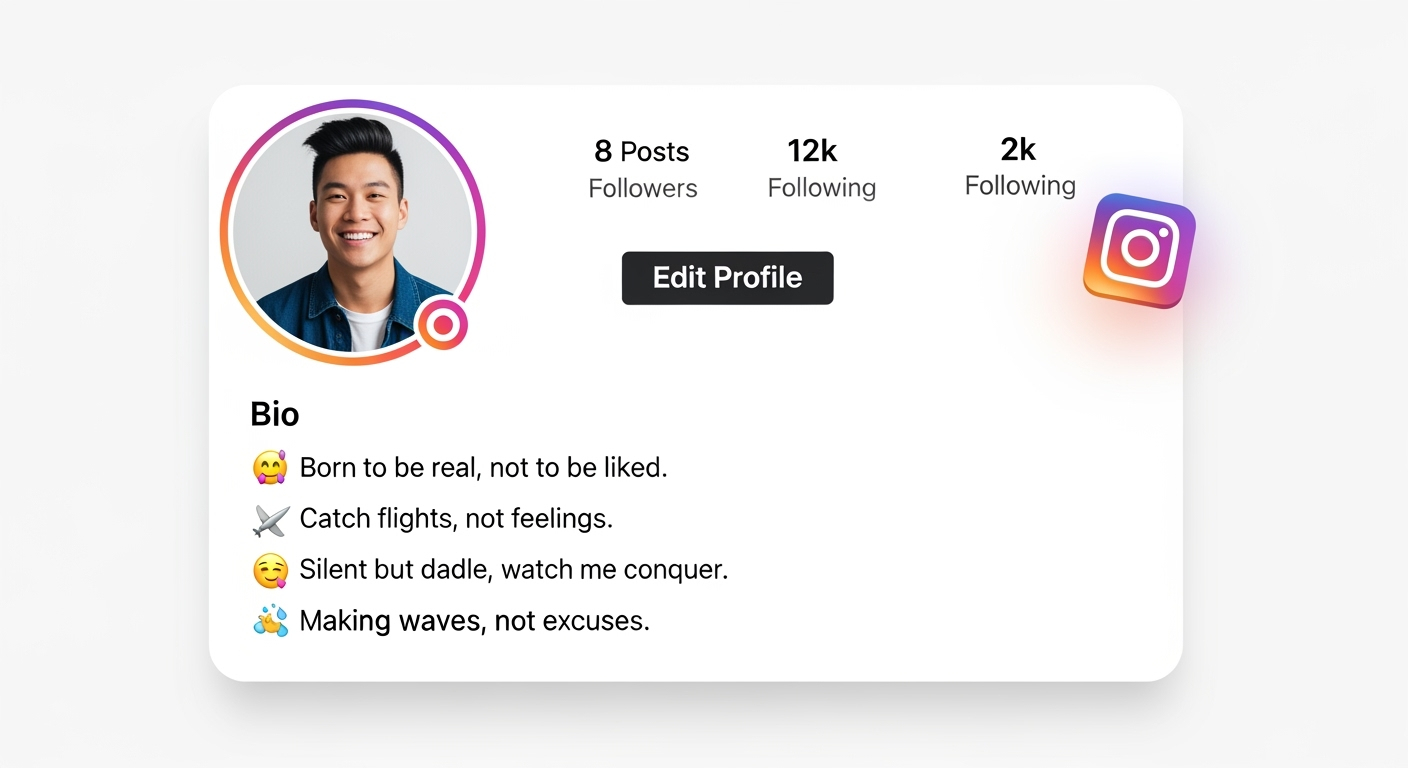Image resolution: width=1408 pixels, height=768 pixels.
Task: Click the "Born to be real" bio line
Action: tap(483, 467)
